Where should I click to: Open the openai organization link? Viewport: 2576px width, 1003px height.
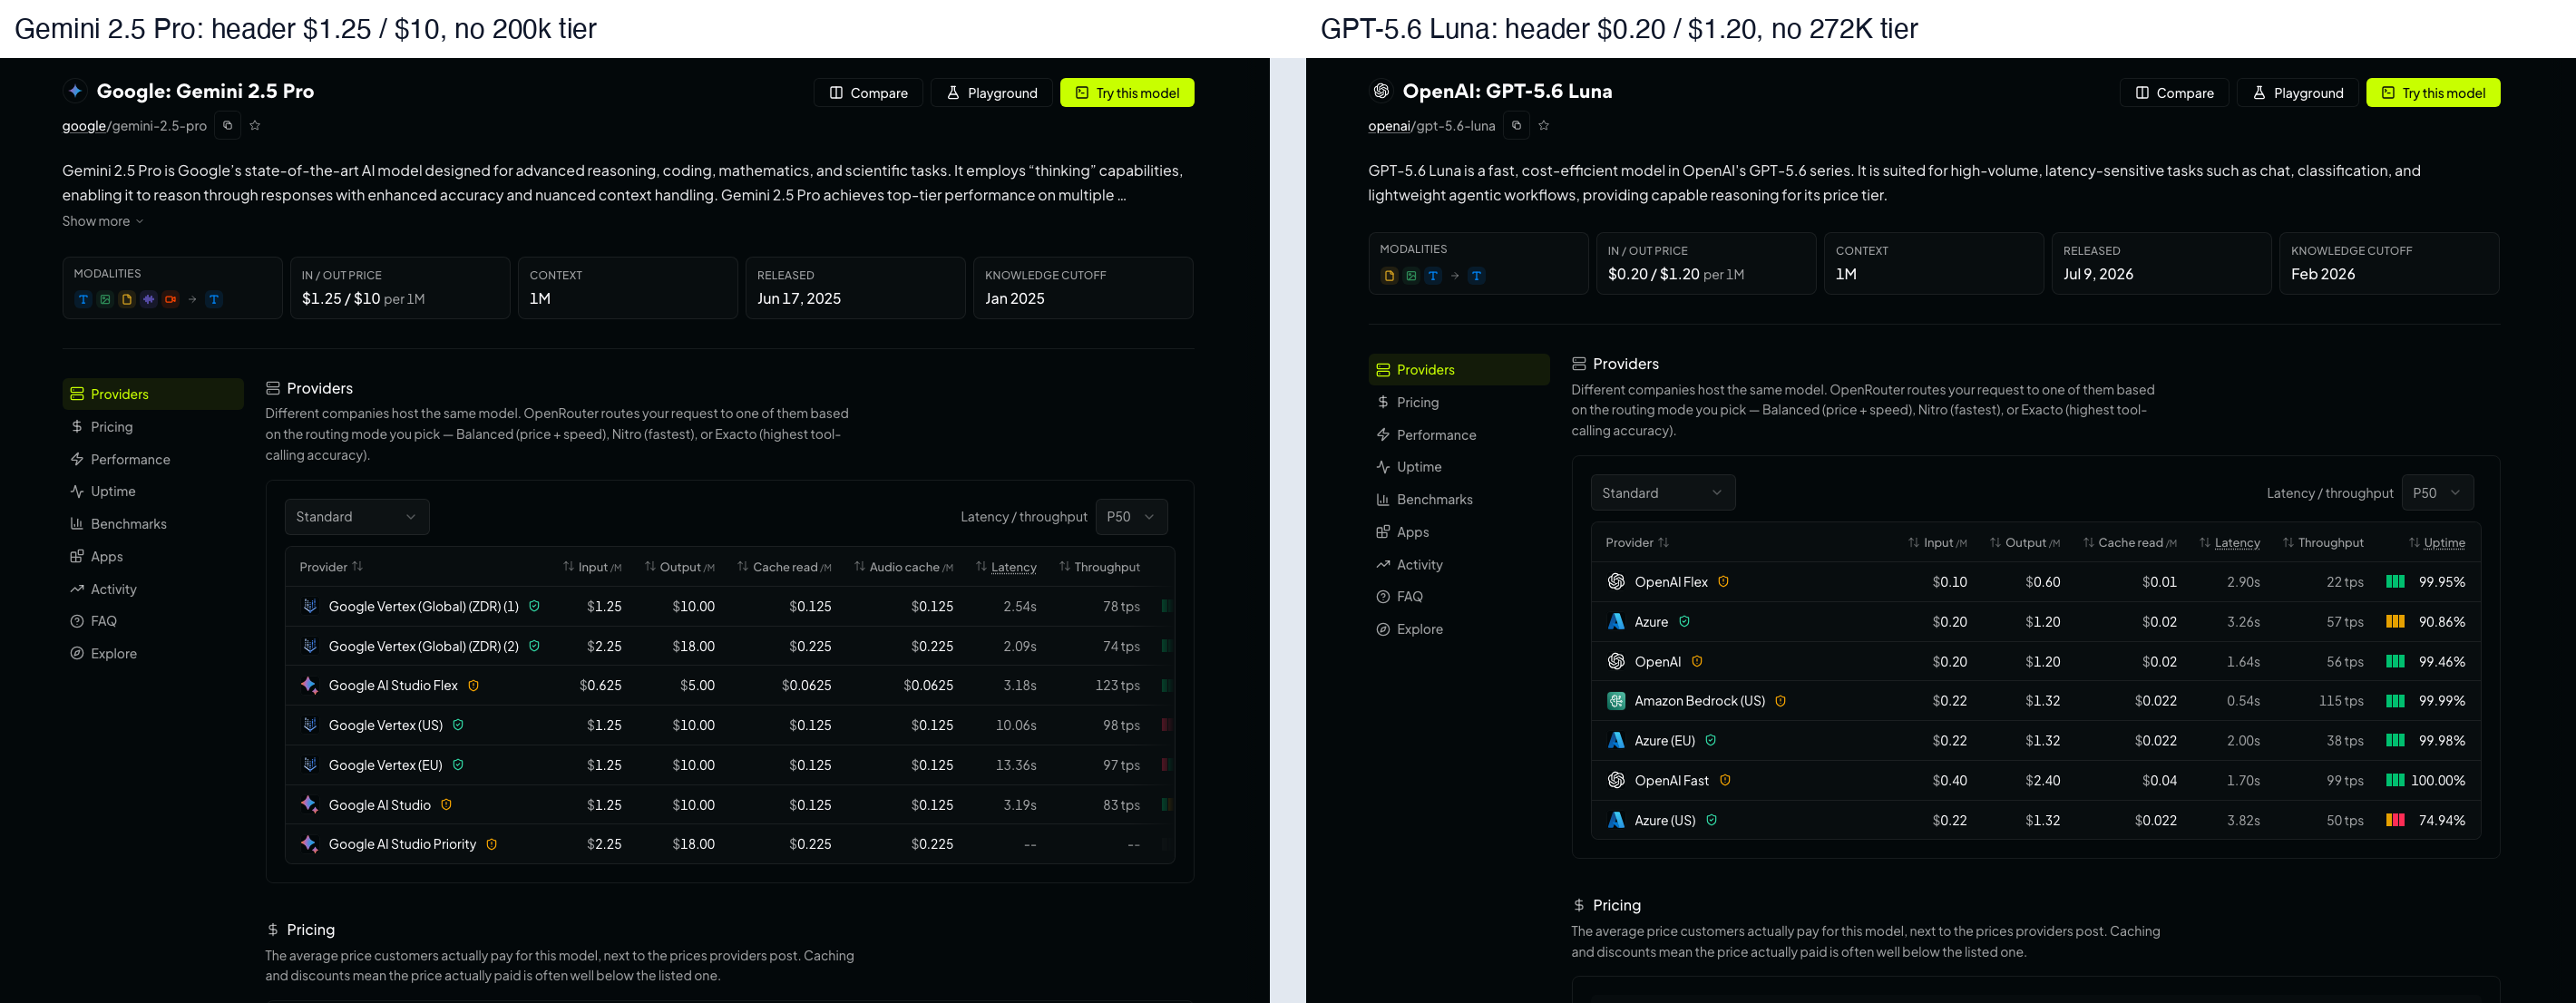[1389, 126]
